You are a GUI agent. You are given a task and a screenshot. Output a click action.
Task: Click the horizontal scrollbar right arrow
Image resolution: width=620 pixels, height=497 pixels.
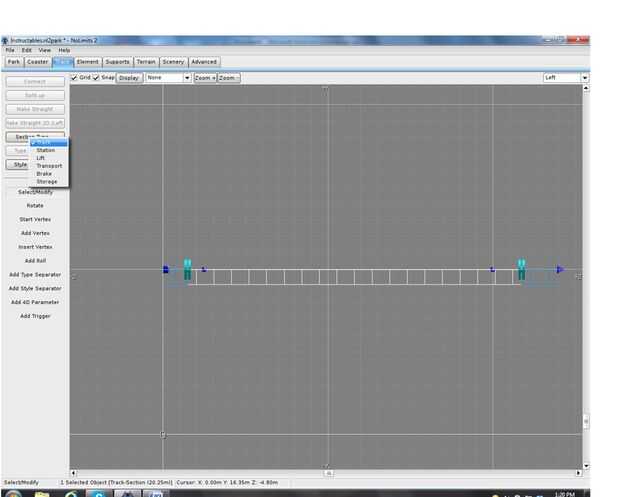point(578,473)
